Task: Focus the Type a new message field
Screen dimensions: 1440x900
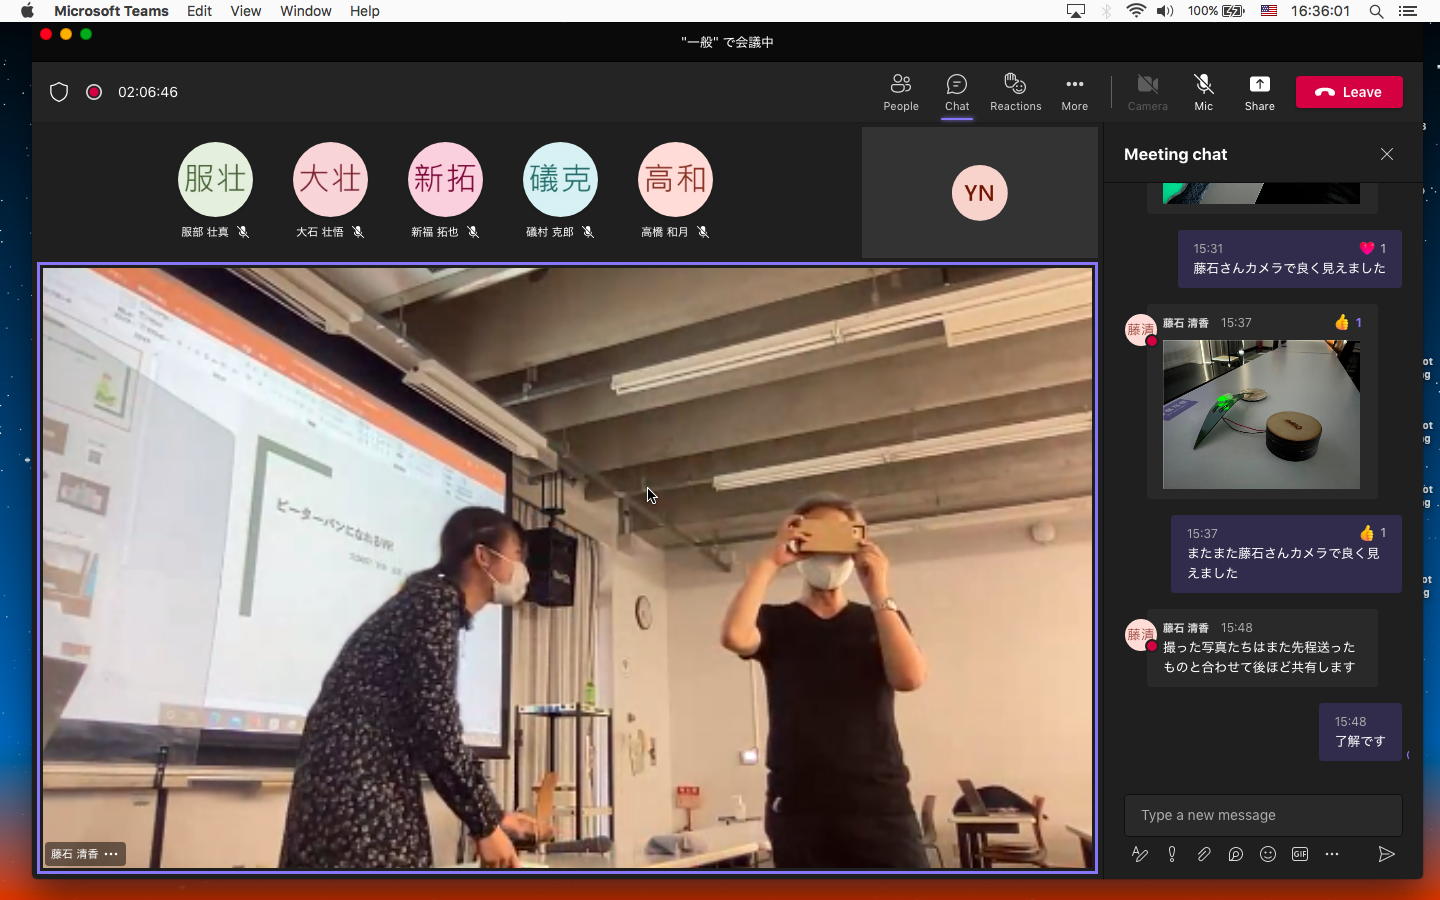Action: [x=1263, y=815]
